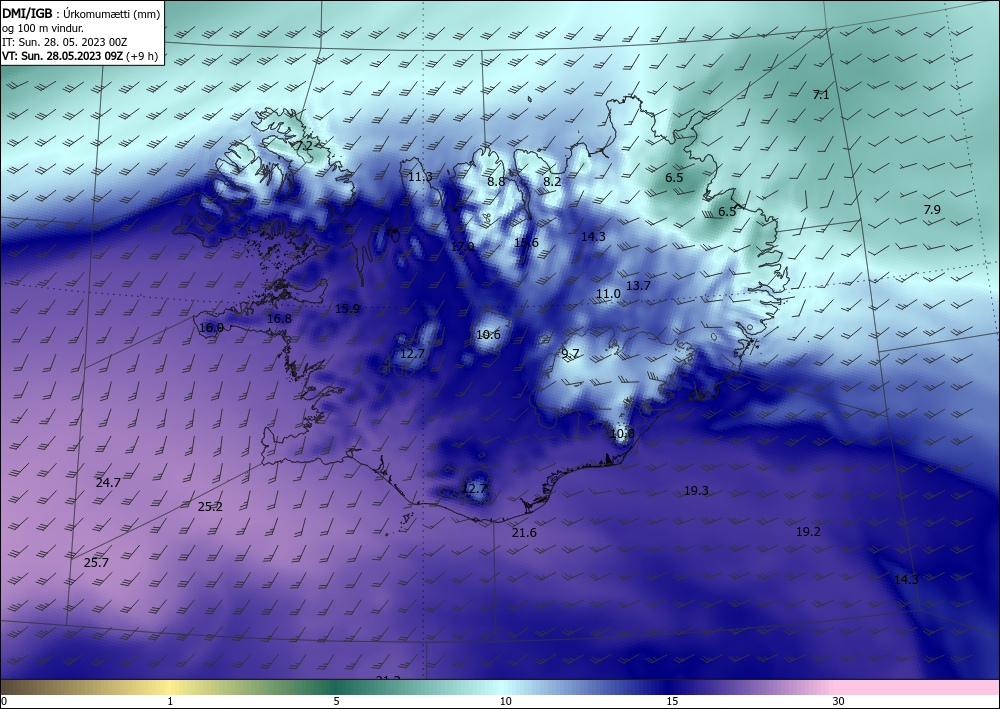Screen dimensions: 1000x709
Task: Click the 'og 100 m vindur.' caption line
Action: (x=43, y=28)
